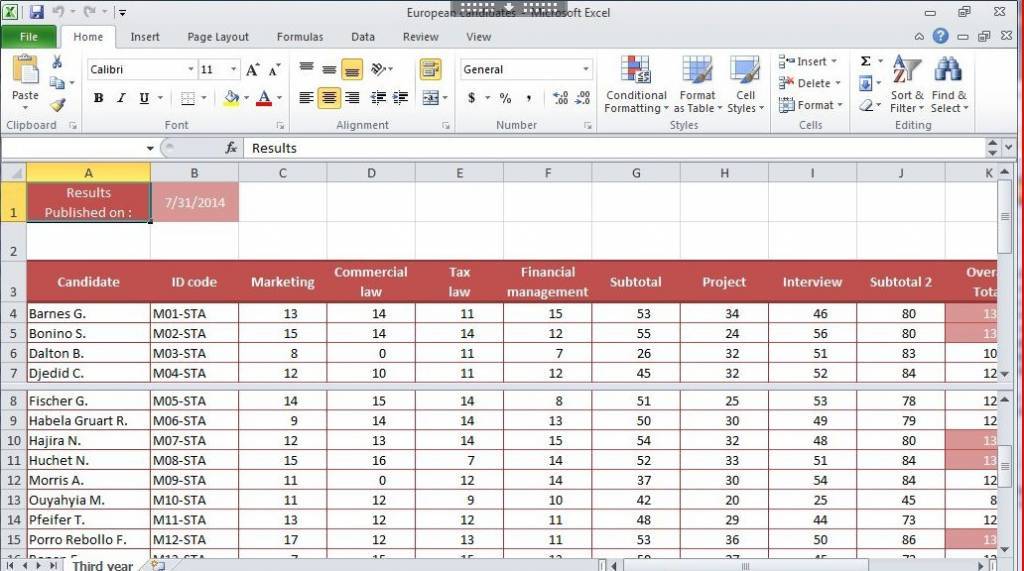Toggle Wrap Text in Alignment group
The width and height of the screenshot is (1024, 571).
click(430, 70)
